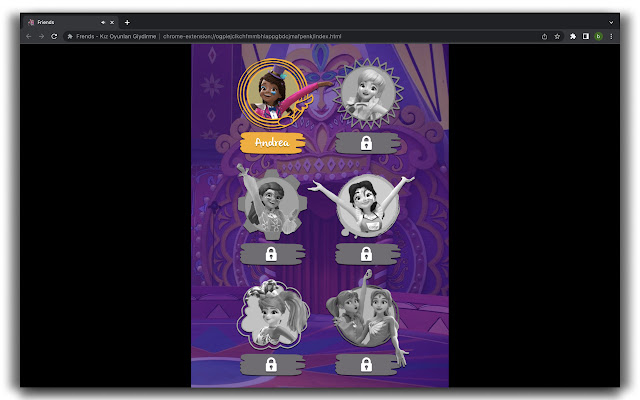The image size is (640, 400).
Task: Open a new tab with the plus button
Action: pos(127,22)
